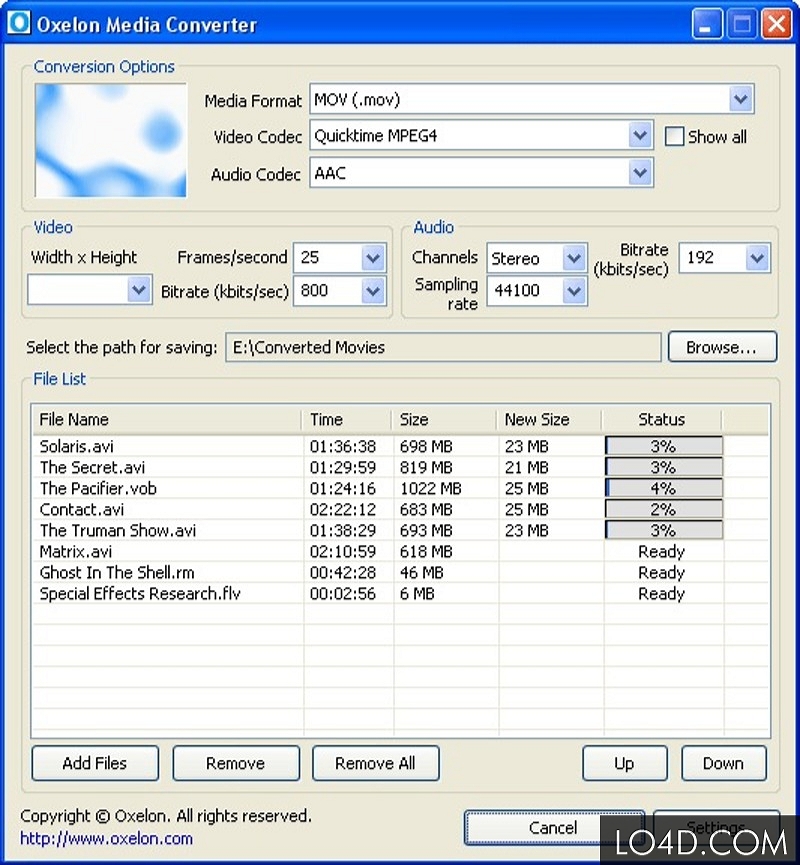Click the 21 MB new size cell
Viewport: 800px width, 865px height.
coord(526,467)
